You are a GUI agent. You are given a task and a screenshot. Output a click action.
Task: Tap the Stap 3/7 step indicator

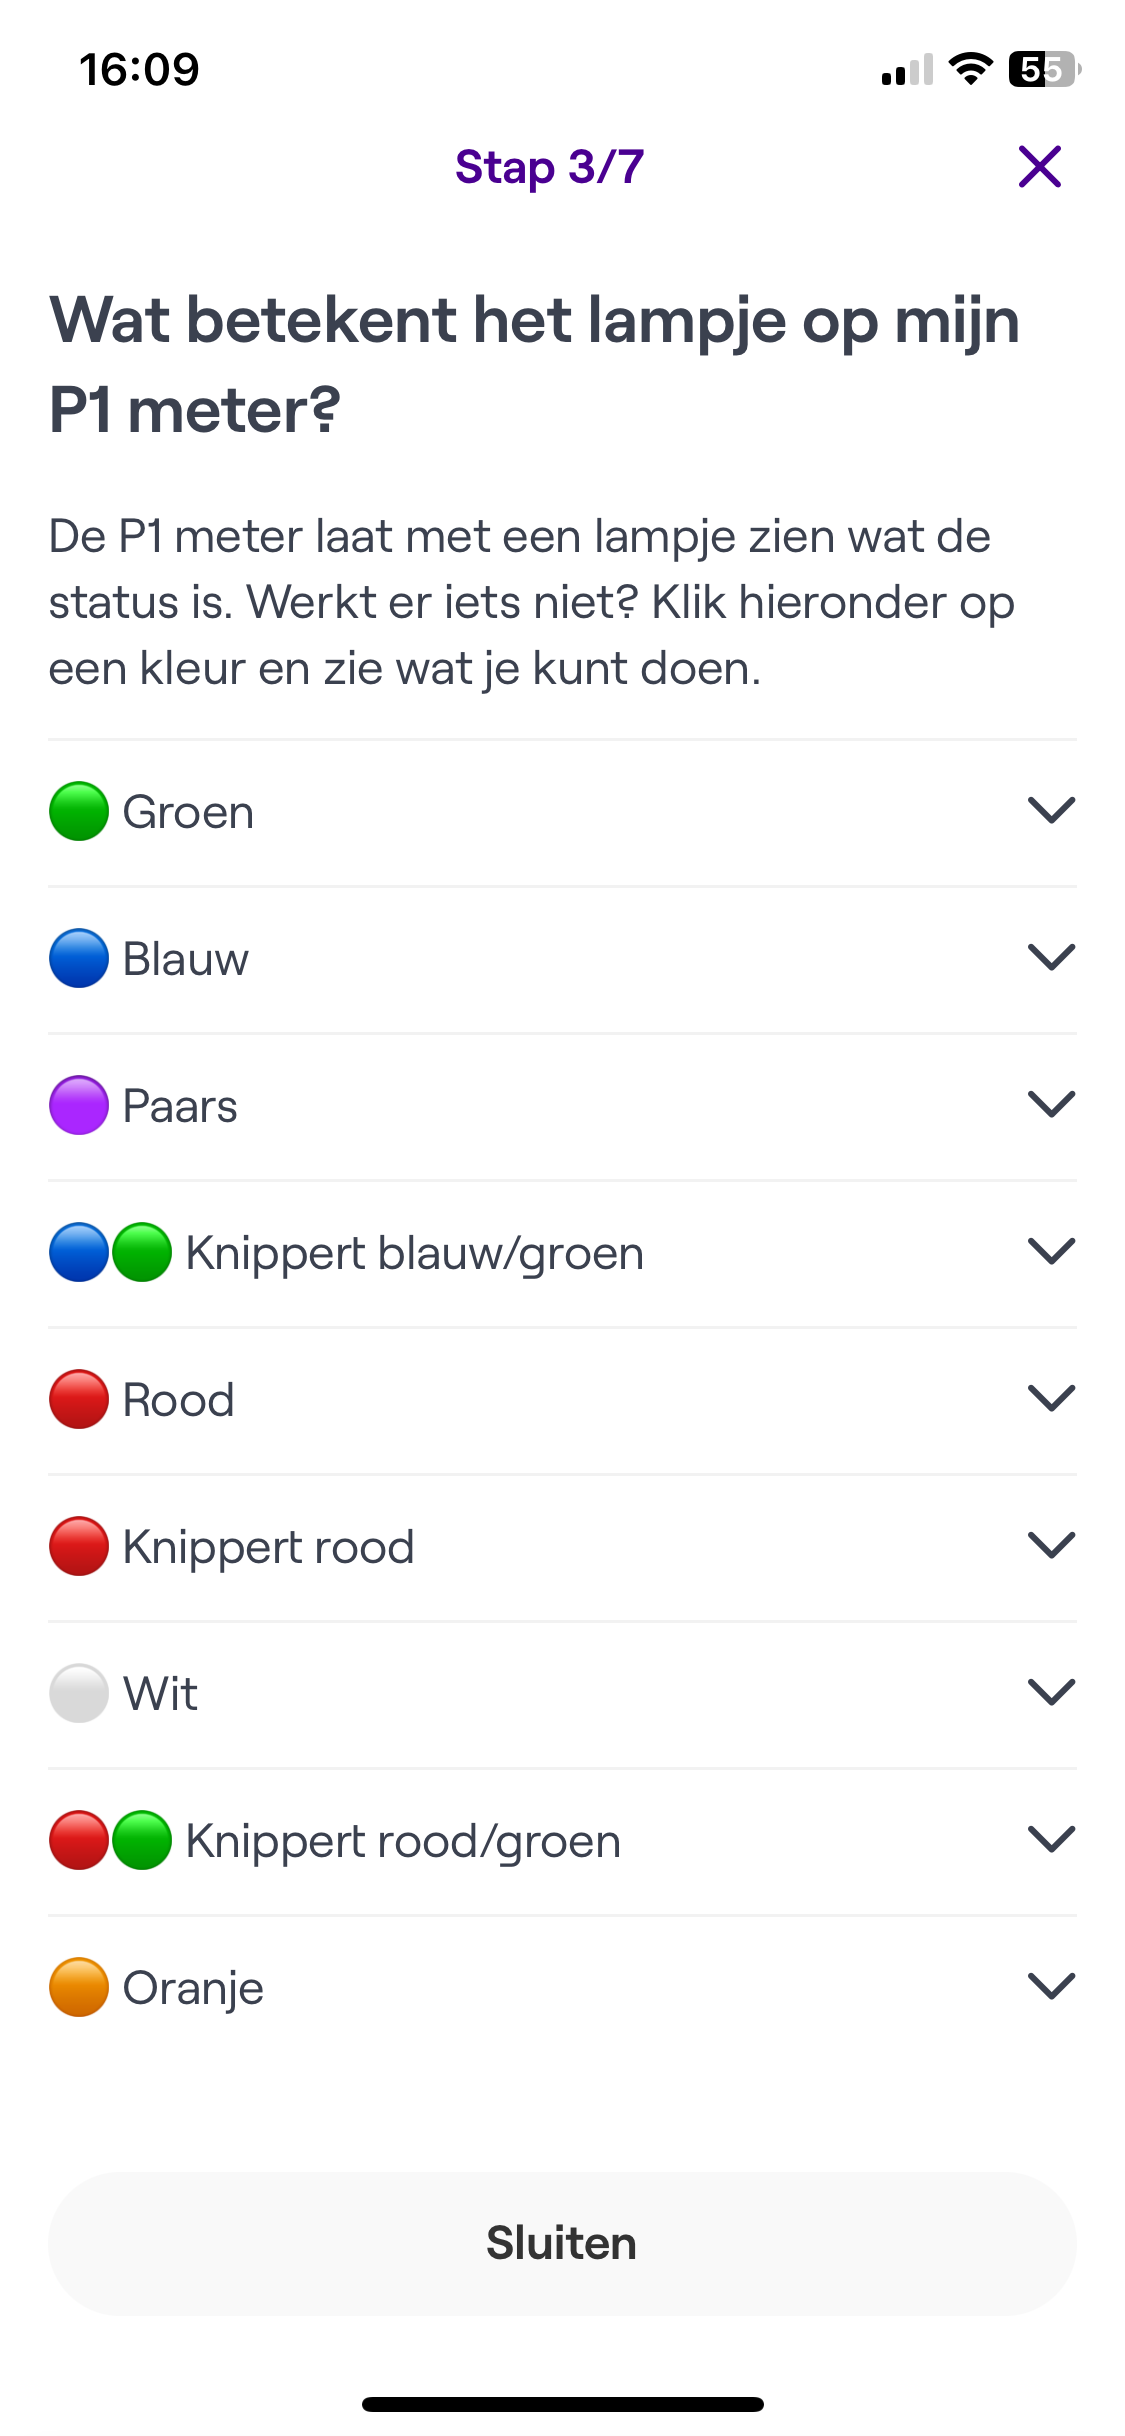tap(550, 167)
